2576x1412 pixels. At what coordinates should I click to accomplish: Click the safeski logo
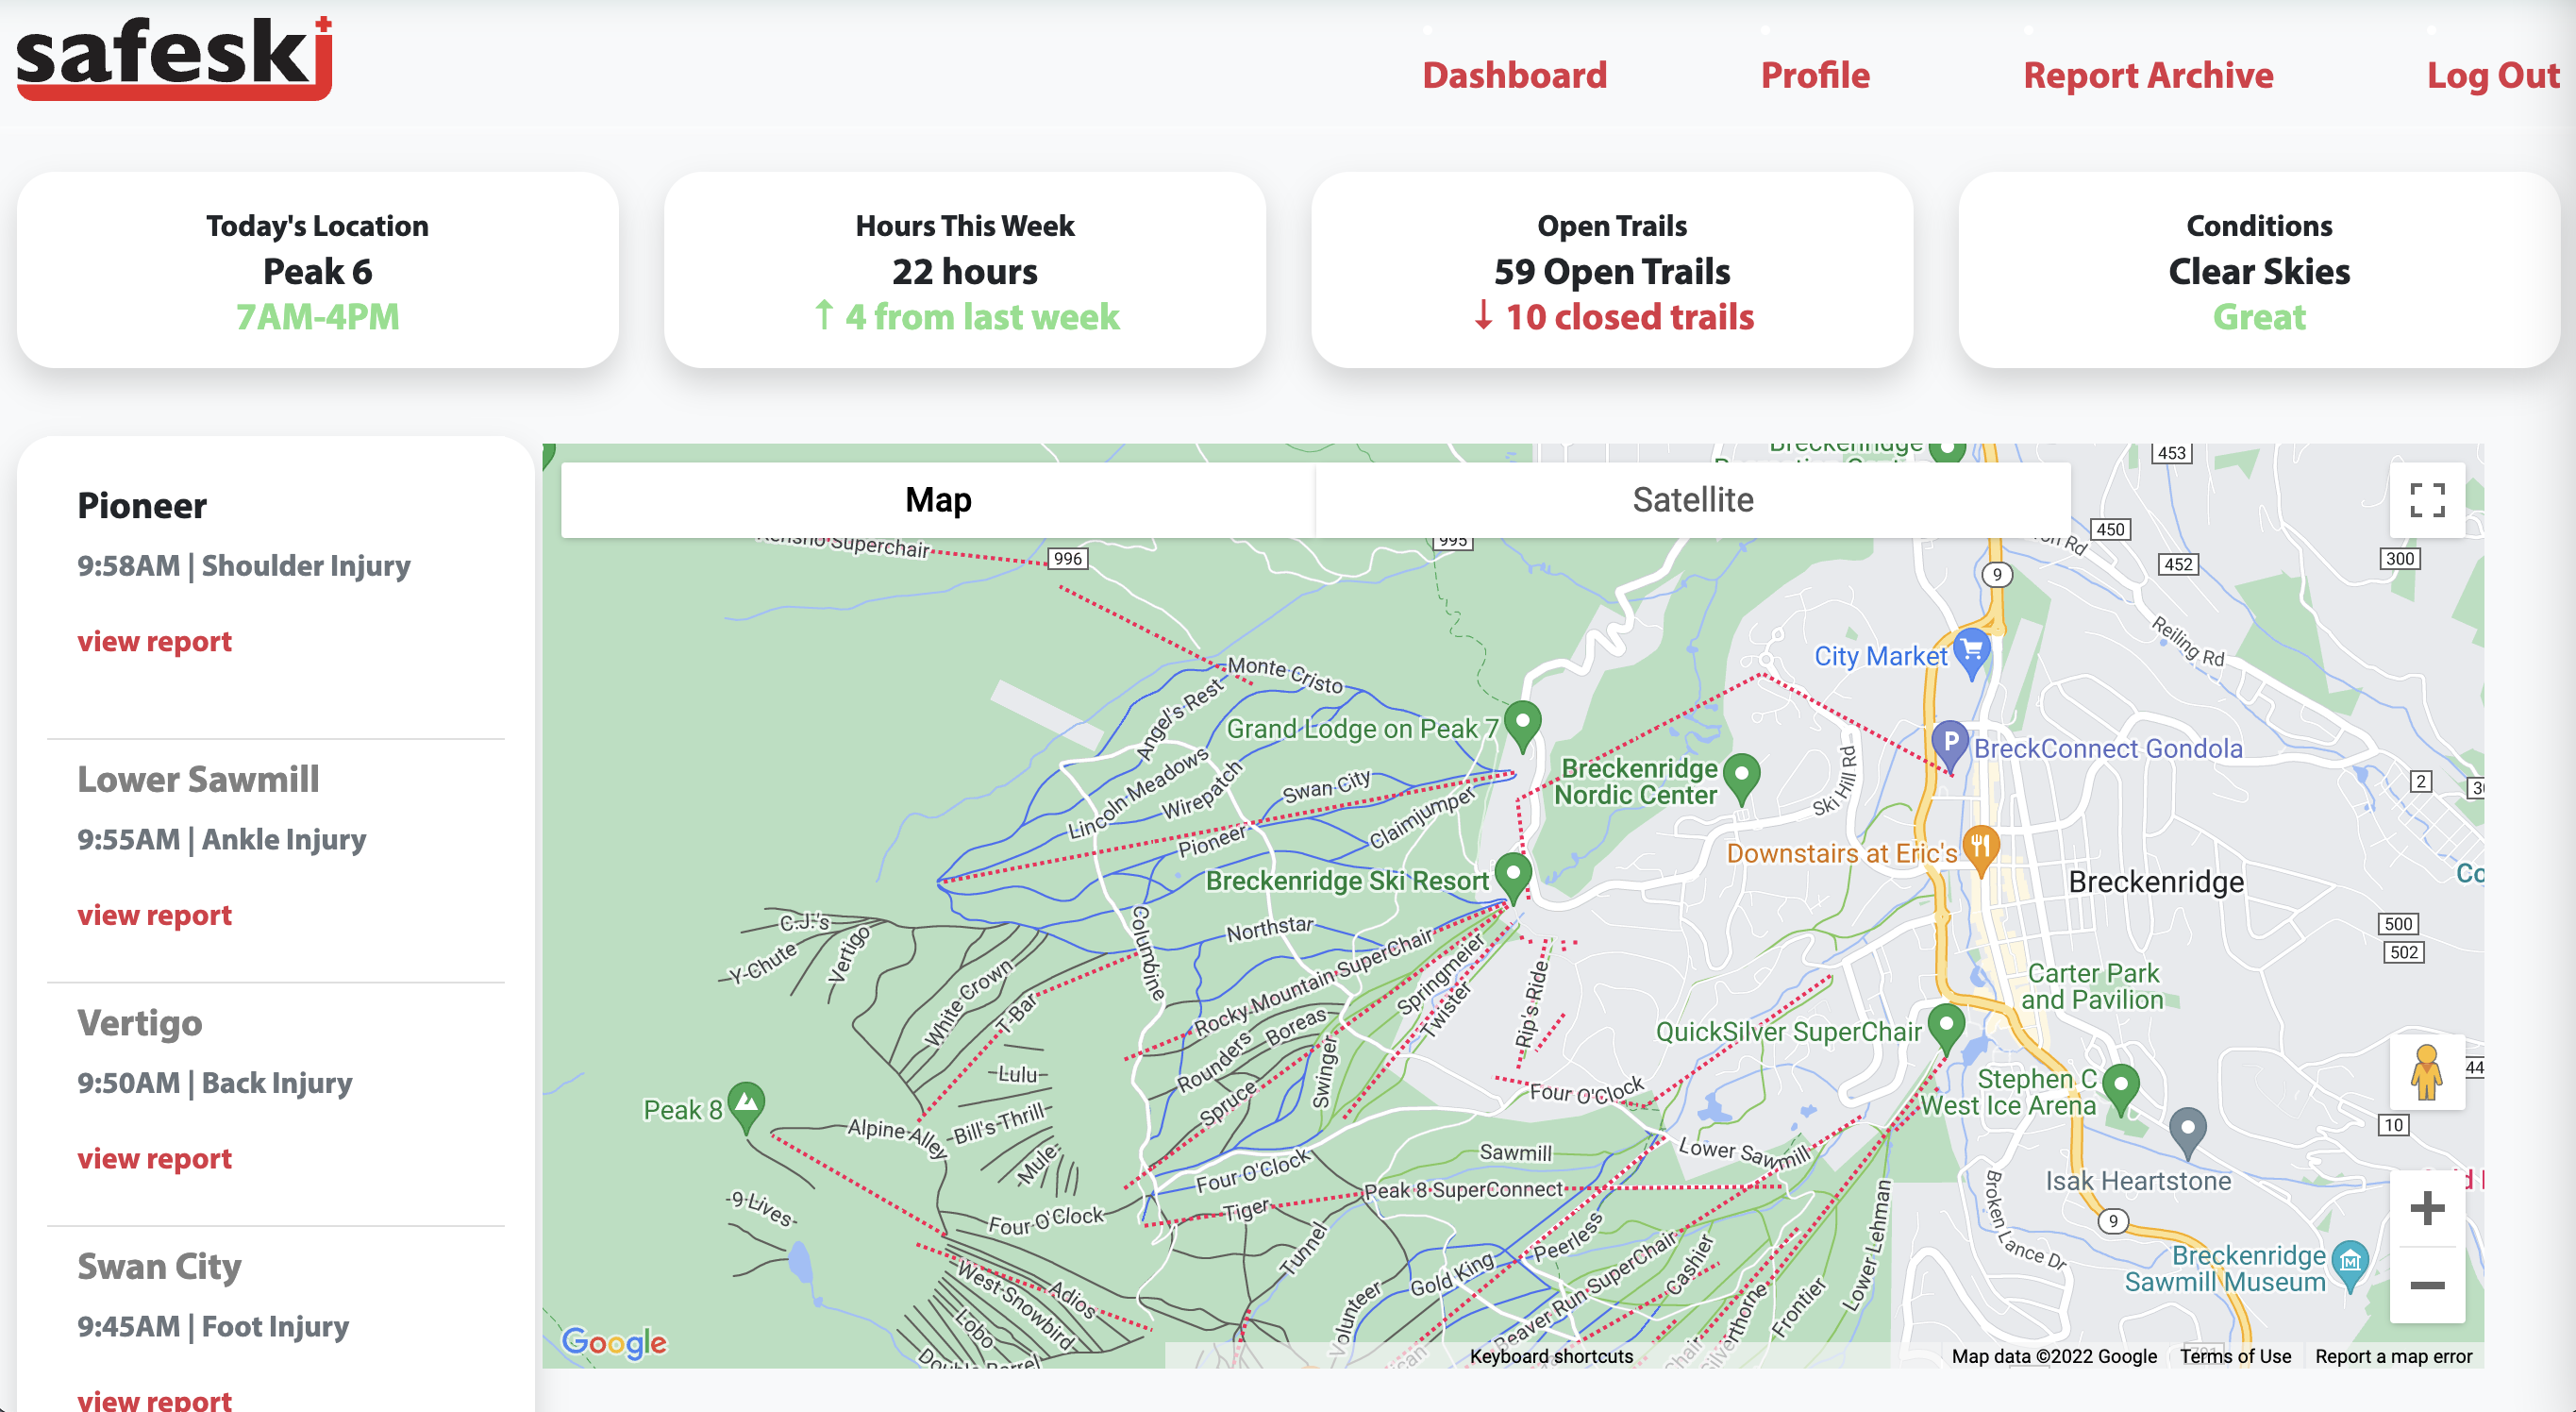pyautogui.click(x=174, y=58)
